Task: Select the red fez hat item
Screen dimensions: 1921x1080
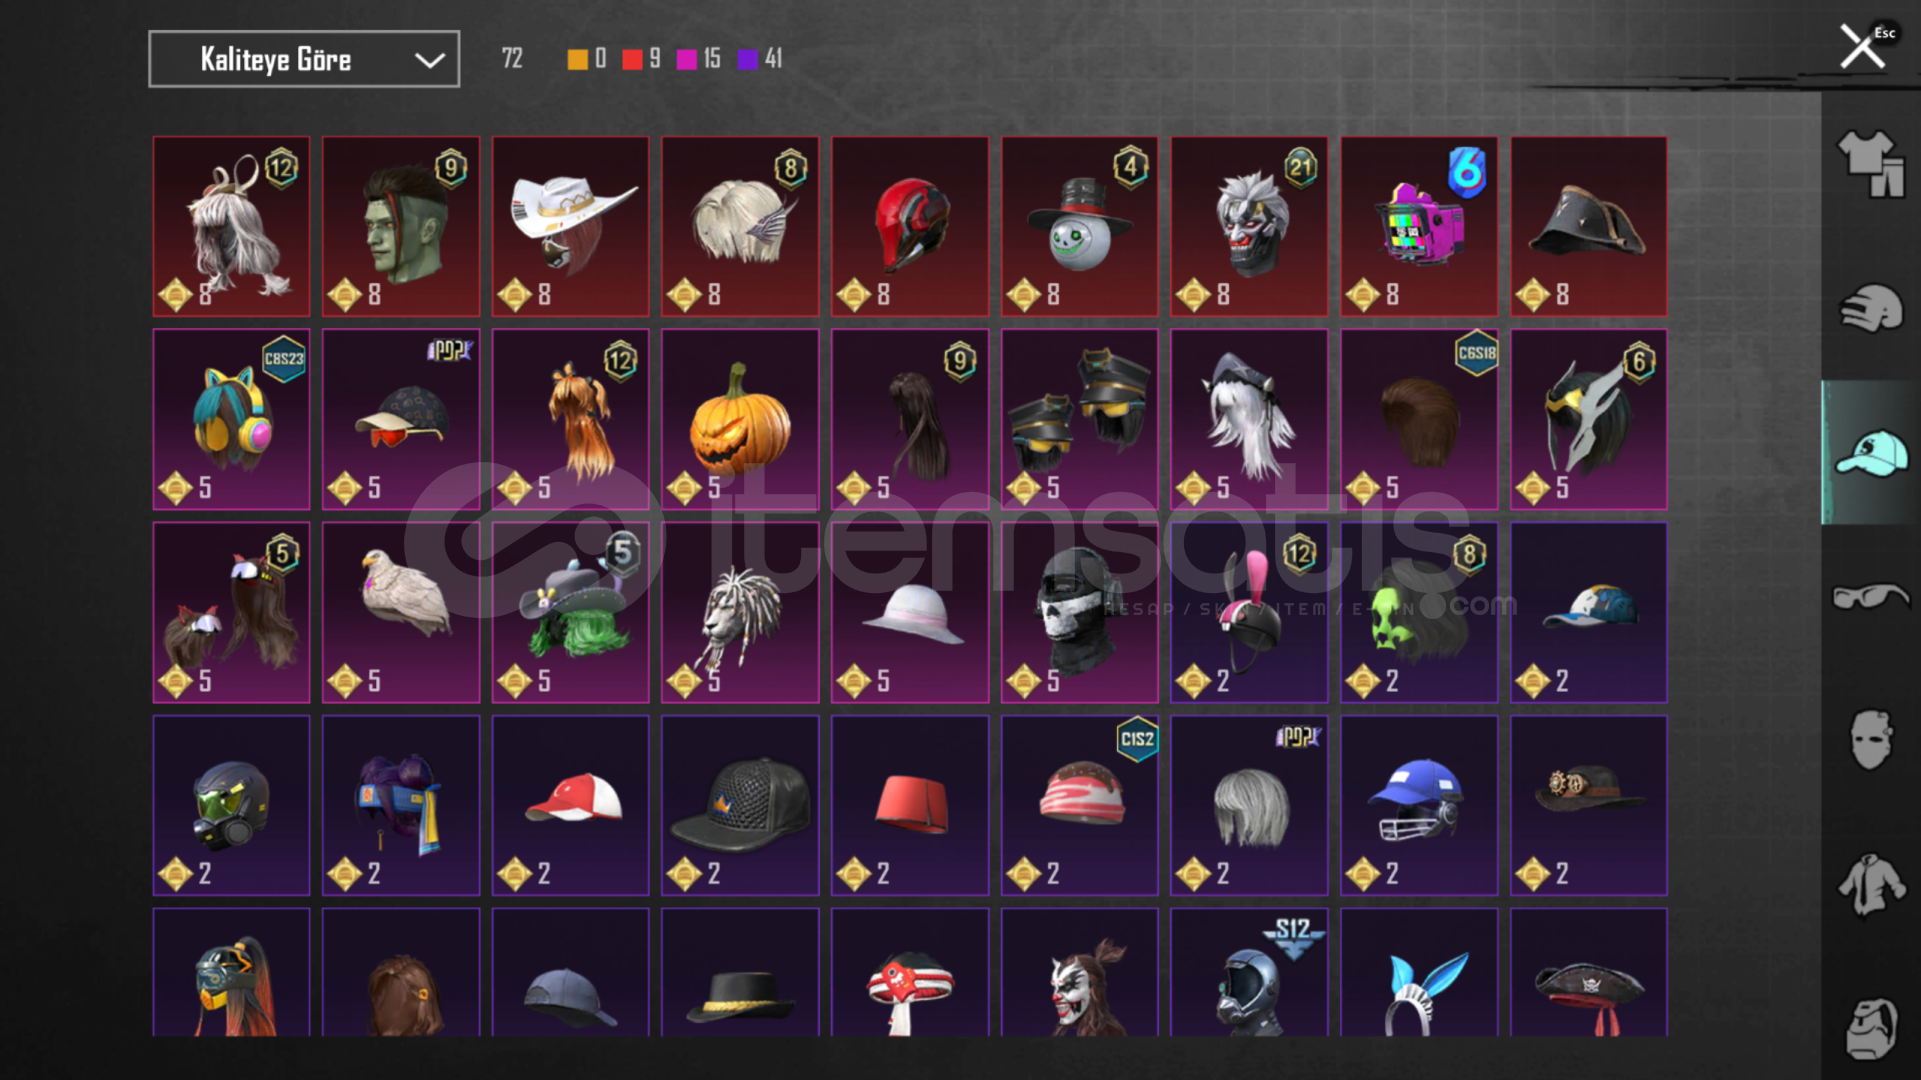Action: pos(910,805)
